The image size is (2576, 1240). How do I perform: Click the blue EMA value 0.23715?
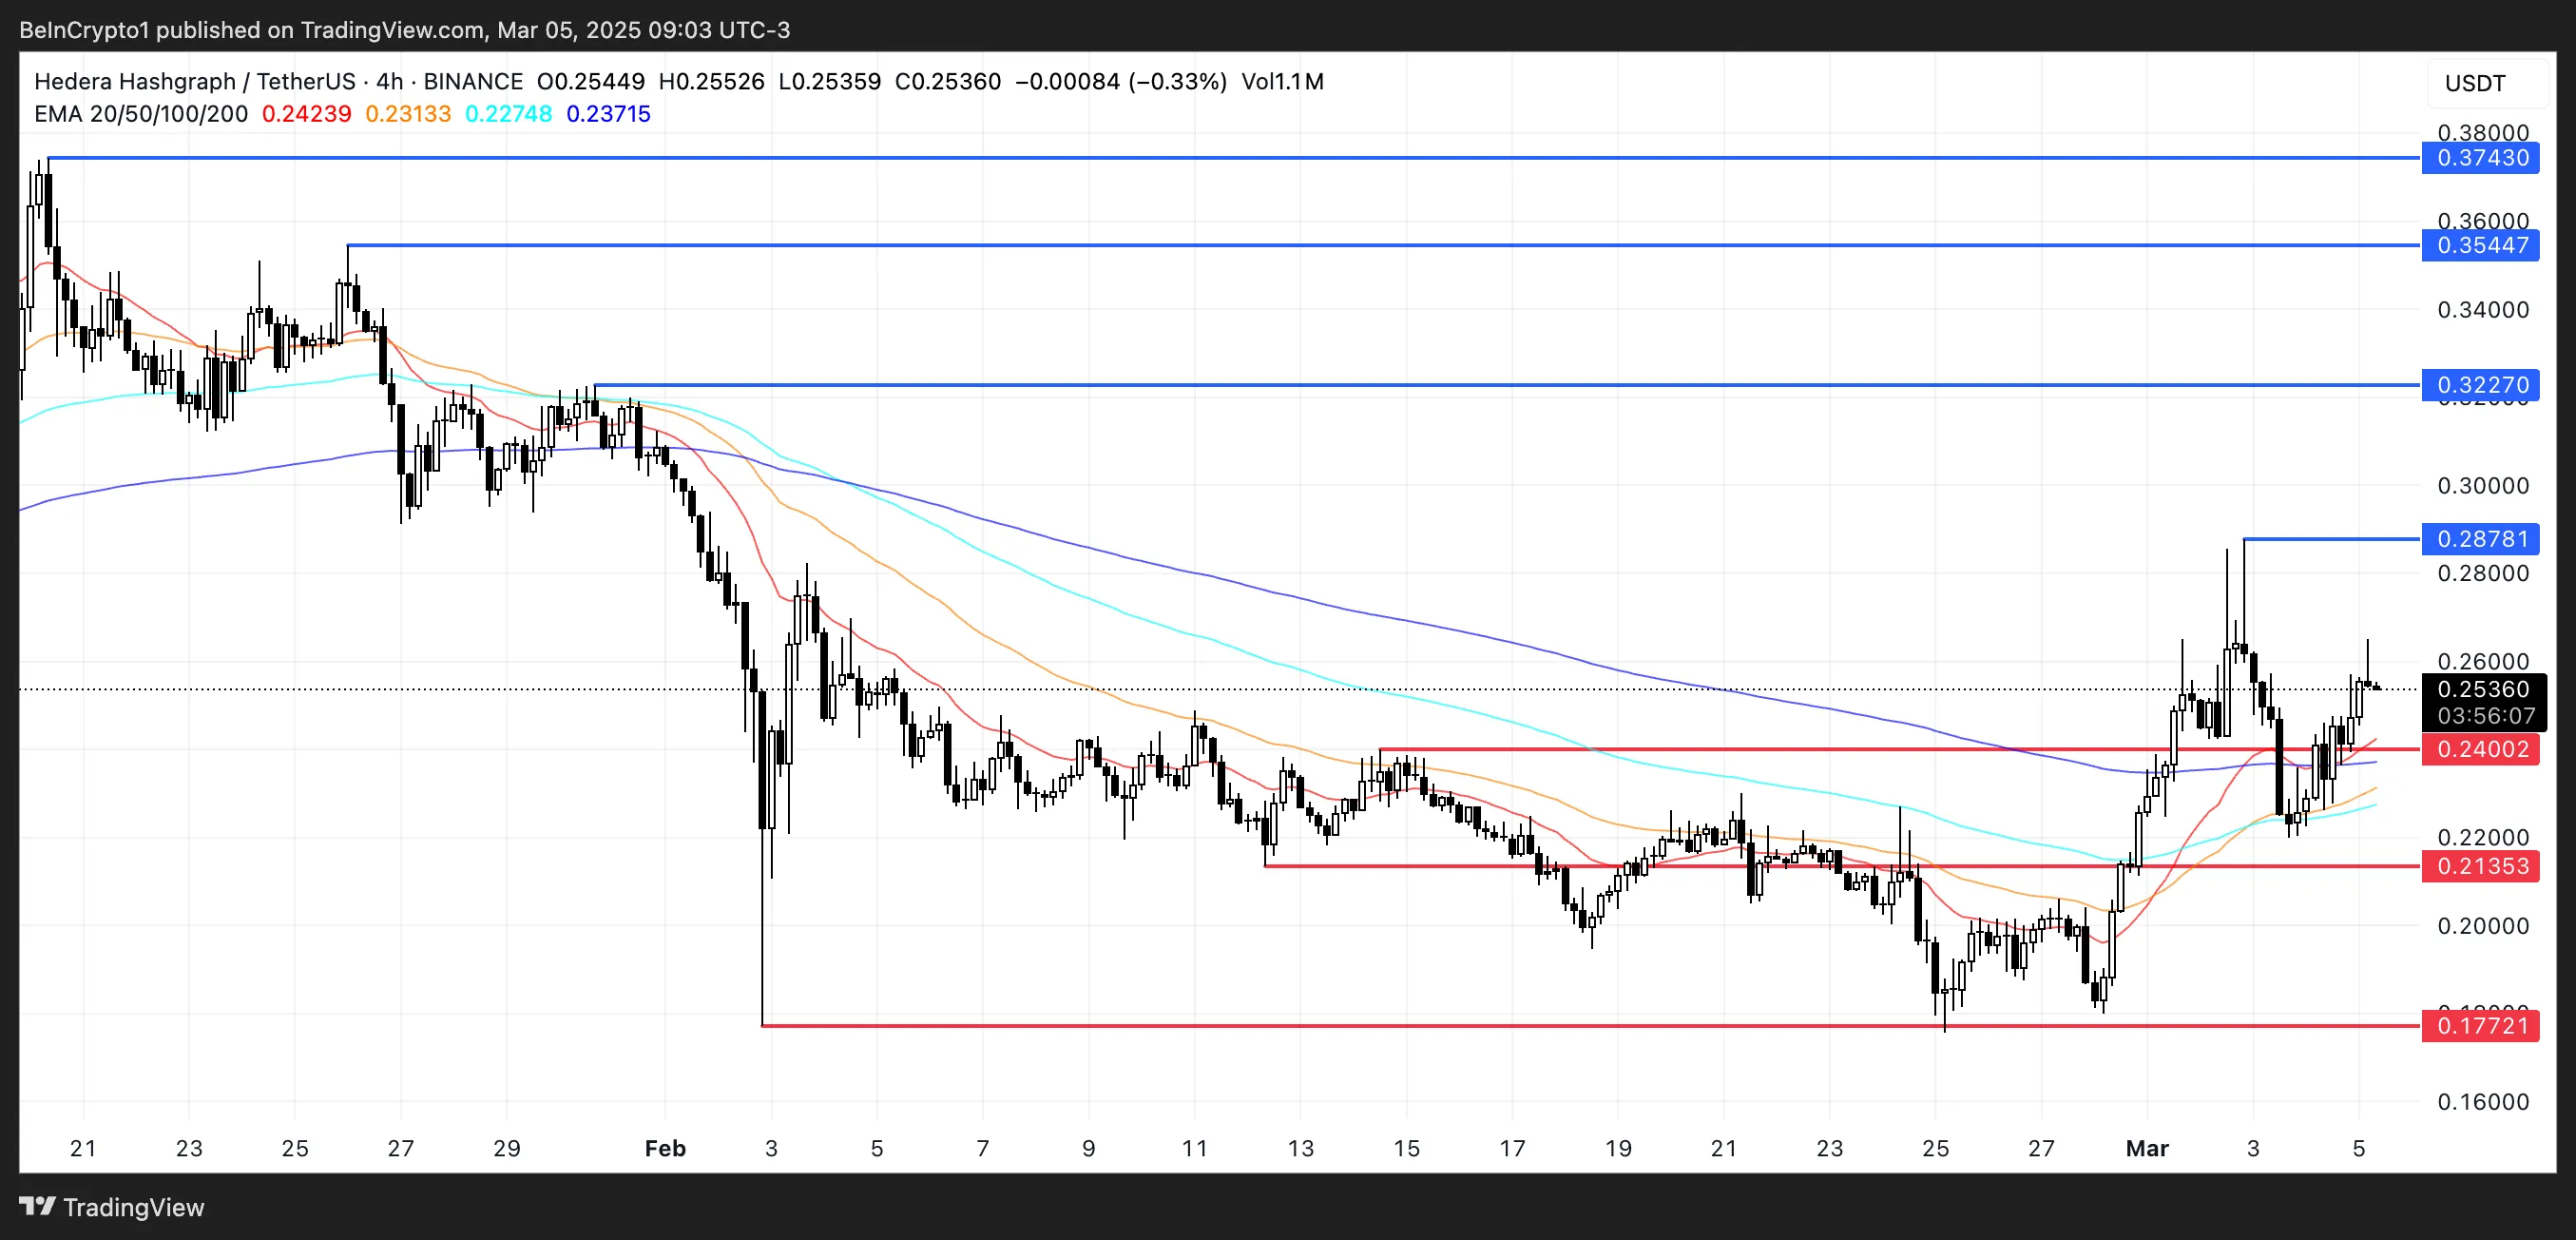tap(608, 114)
